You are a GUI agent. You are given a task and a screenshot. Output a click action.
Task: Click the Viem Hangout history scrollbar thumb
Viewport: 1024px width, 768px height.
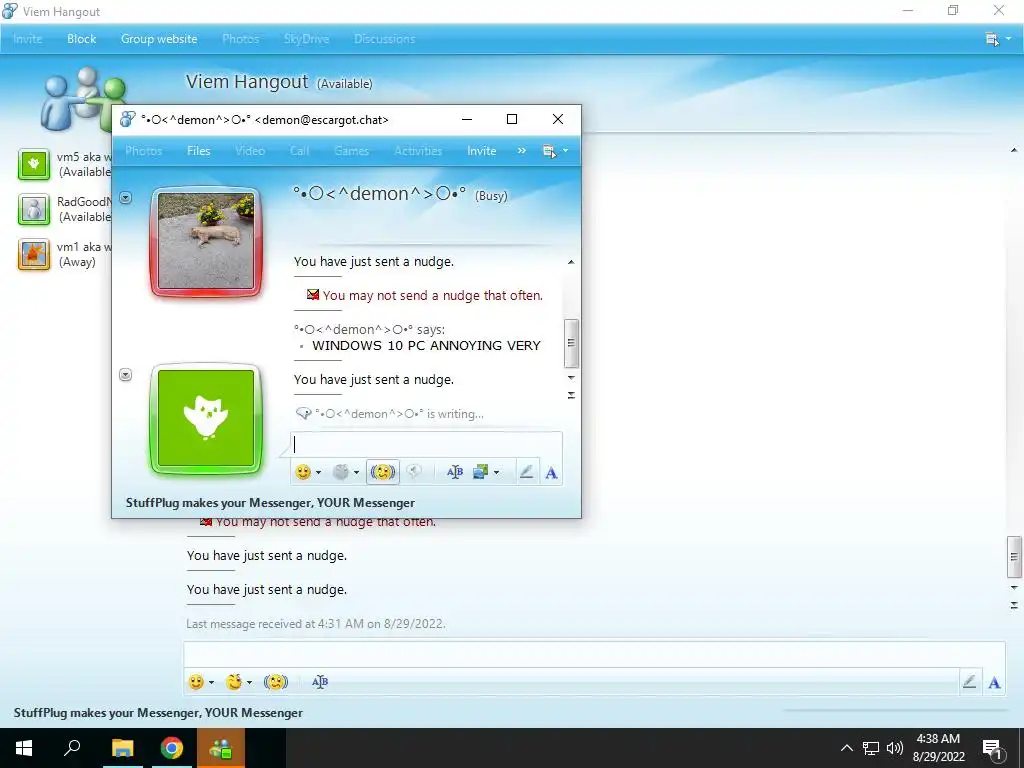[x=1014, y=557]
